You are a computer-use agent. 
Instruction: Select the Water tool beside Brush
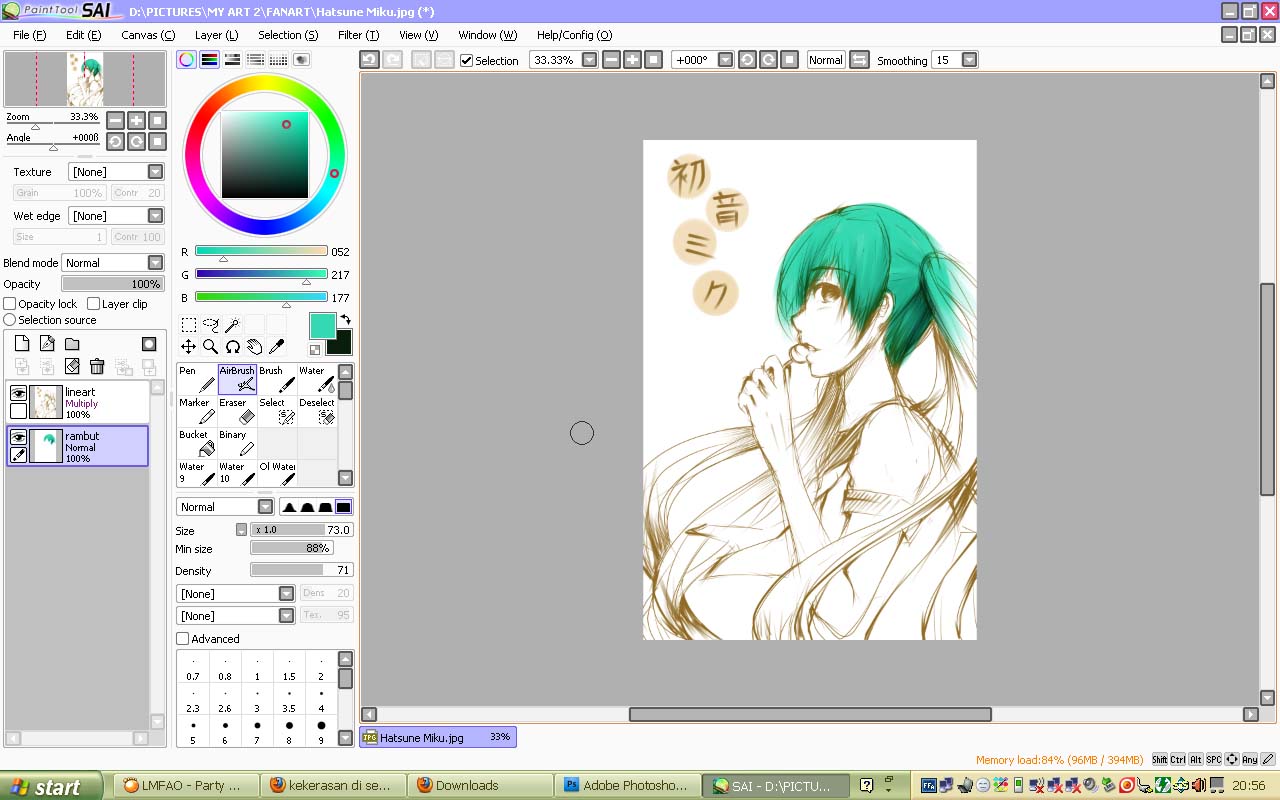tap(317, 378)
